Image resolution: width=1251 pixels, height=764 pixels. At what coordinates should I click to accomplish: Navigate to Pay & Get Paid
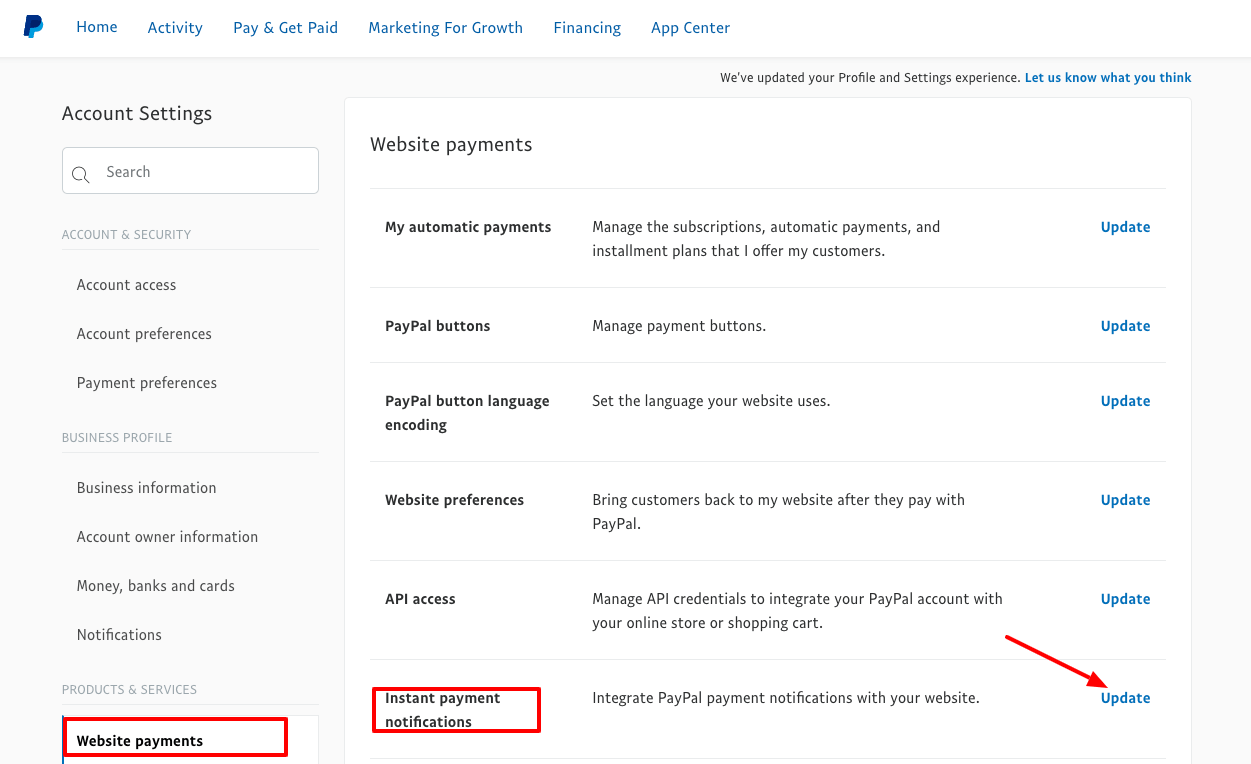pyautogui.click(x=285, y=27)
